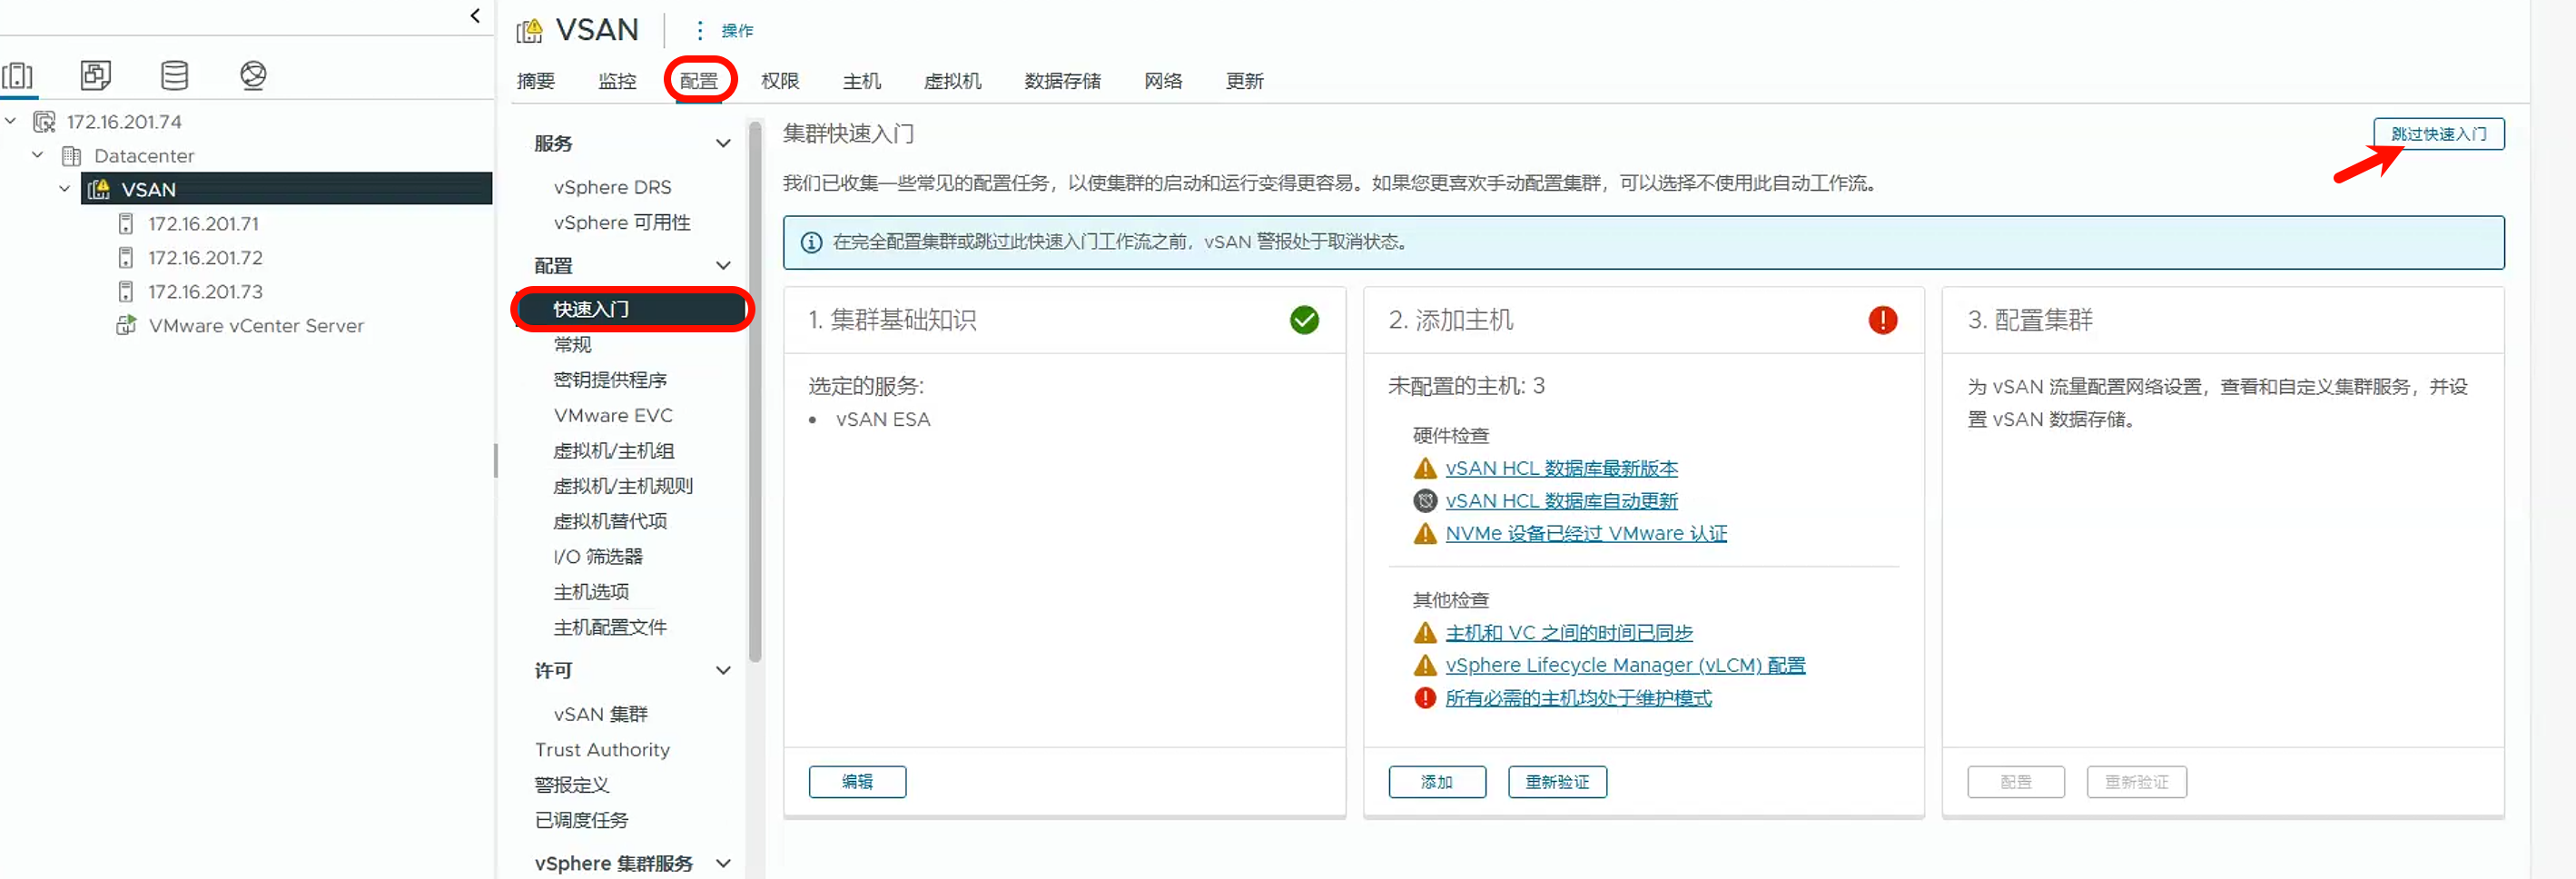Switch to the 权限 tab

pos(780,81)
